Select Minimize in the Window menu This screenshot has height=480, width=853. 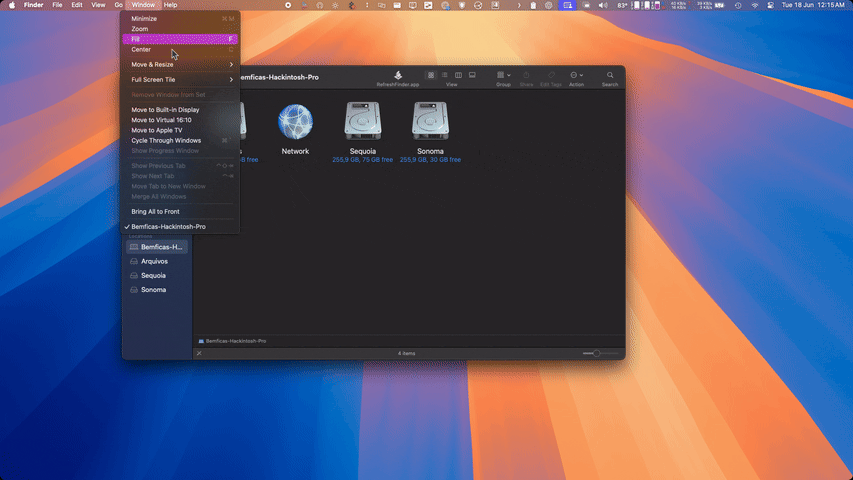coord(180,19)
